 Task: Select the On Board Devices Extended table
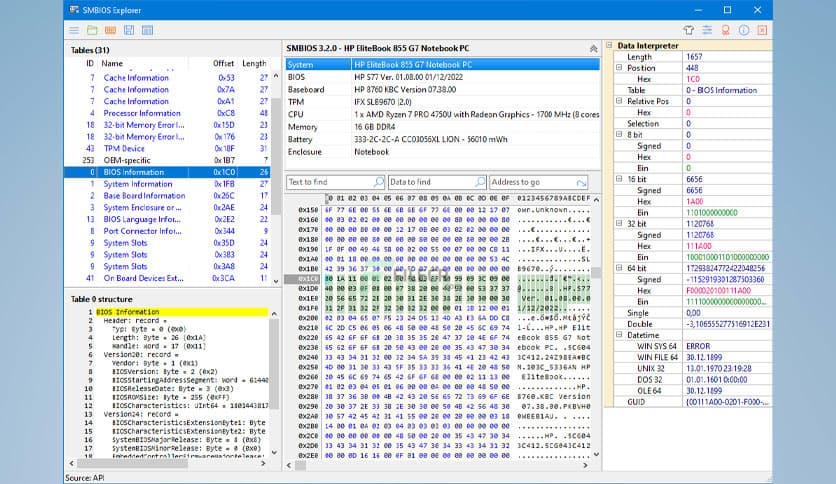tap(167, 278)
